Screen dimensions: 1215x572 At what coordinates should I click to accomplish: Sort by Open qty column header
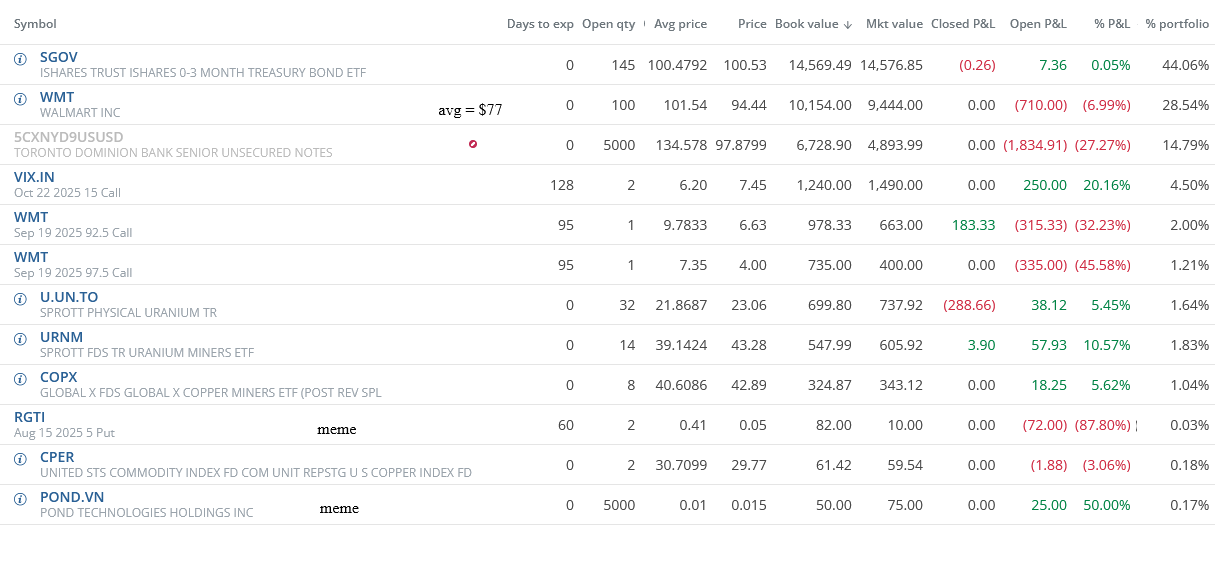tap(608, 24)
